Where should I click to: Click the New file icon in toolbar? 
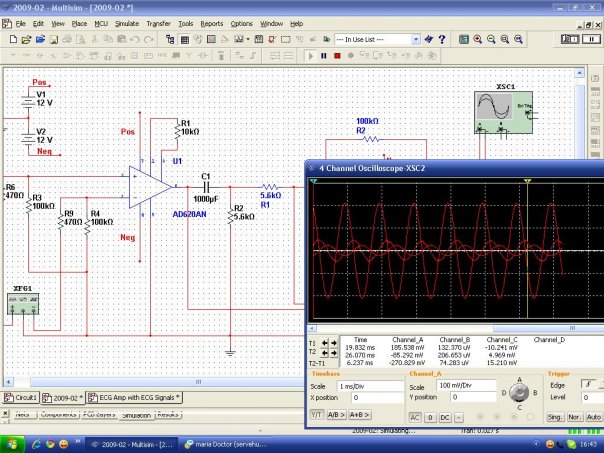13,39
